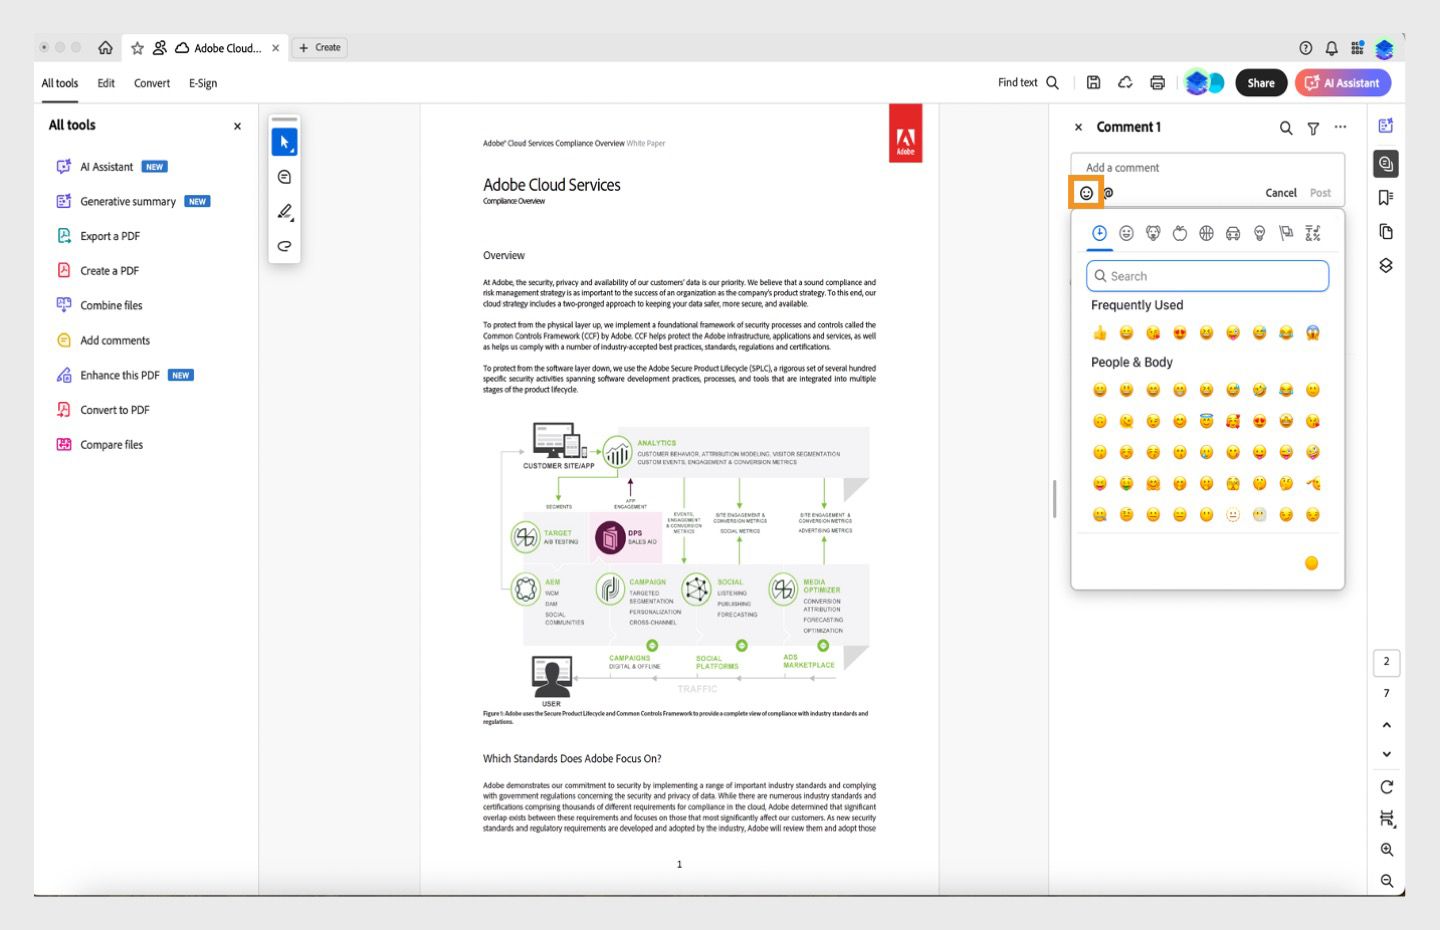Image resolution: width=1440 pixels, height=930 pixels.
Task: Choose emoji skin tone yellow dot
Action: click(1311, 563)
